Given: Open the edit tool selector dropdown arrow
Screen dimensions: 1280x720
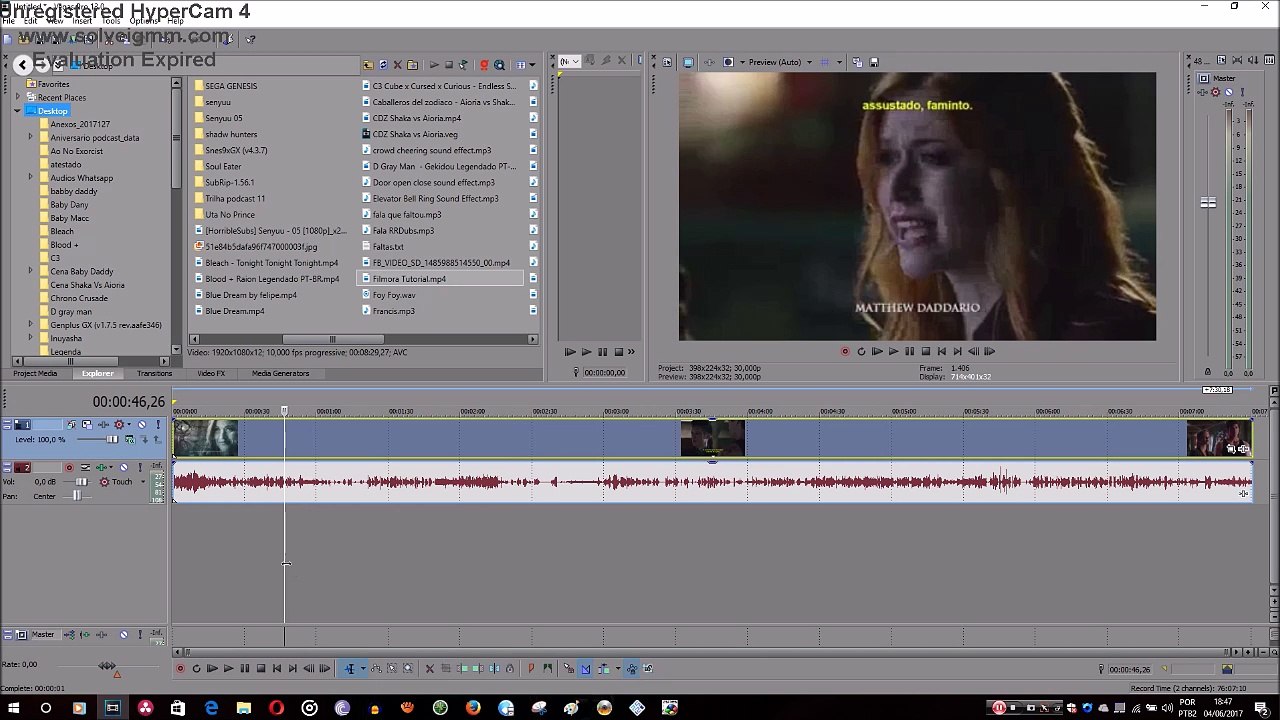Looking at the screenshot, I should click(x=363, y=669).
